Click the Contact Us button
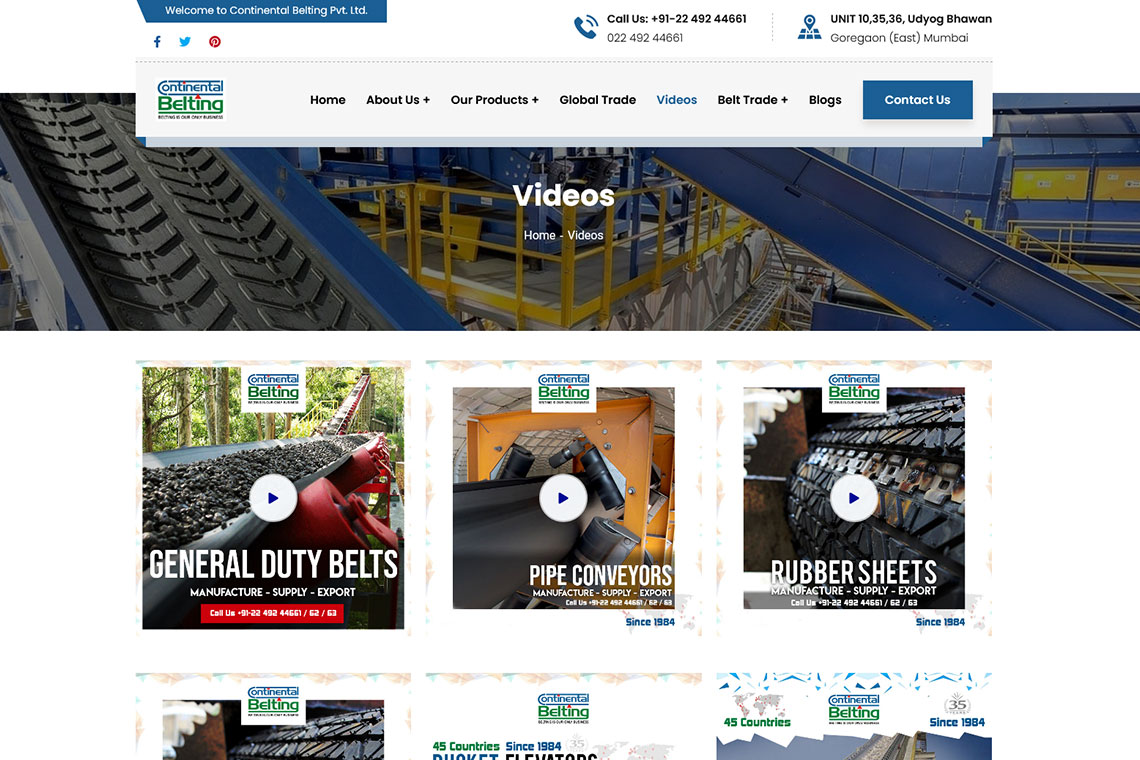This screenshot has width=1140, height=760. [x=917, y=99]
